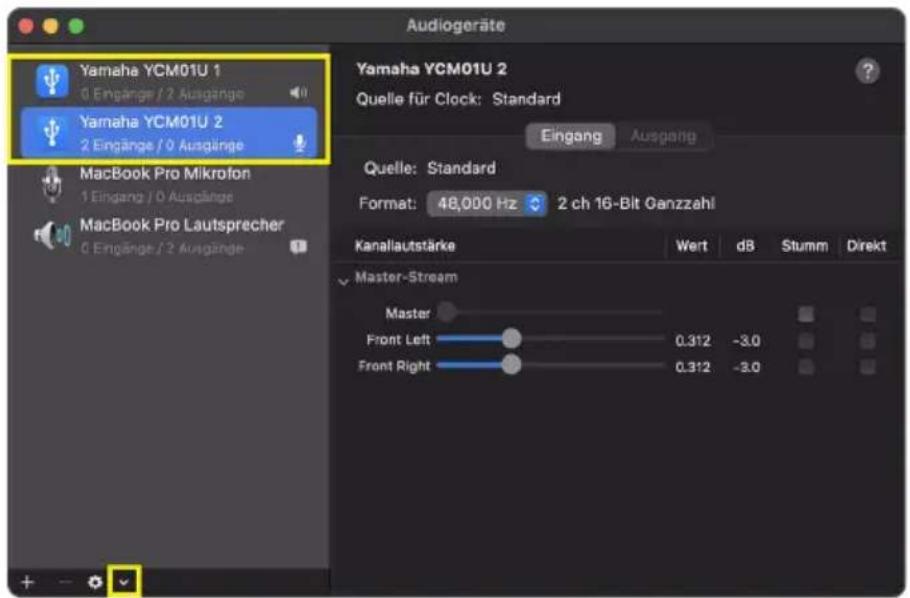Minimize the window with yellow button
This screenshot has height=598, width=910.
click(x=51, y=26)
